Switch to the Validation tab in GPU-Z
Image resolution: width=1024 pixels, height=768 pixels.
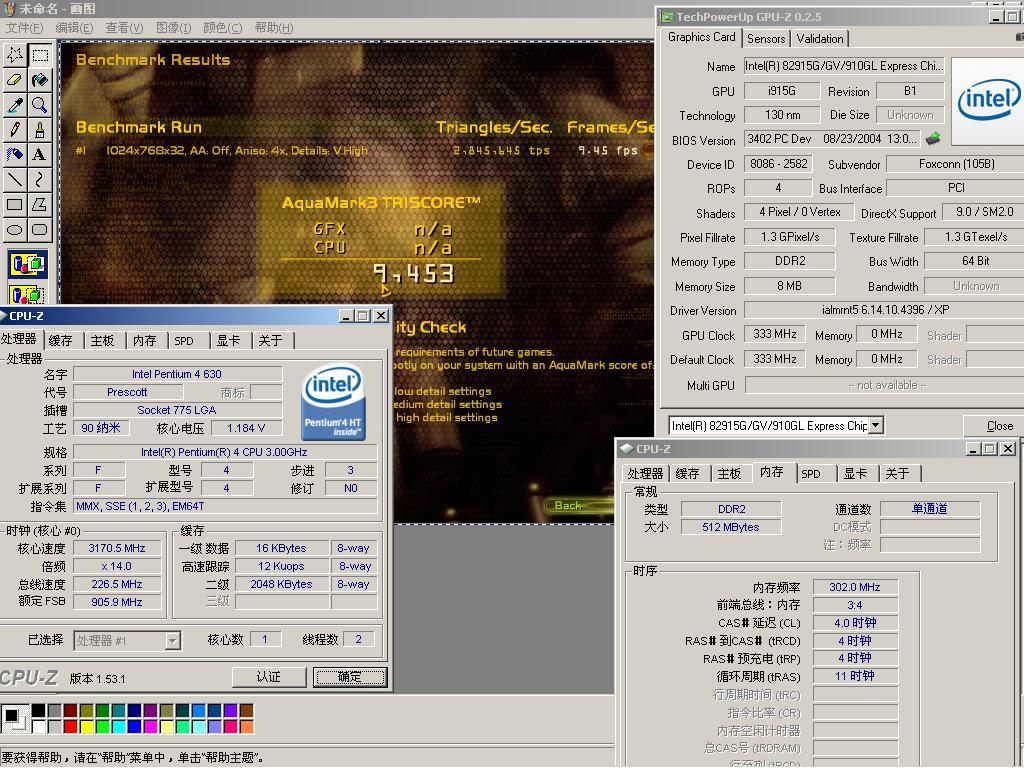tap(820, 39)
